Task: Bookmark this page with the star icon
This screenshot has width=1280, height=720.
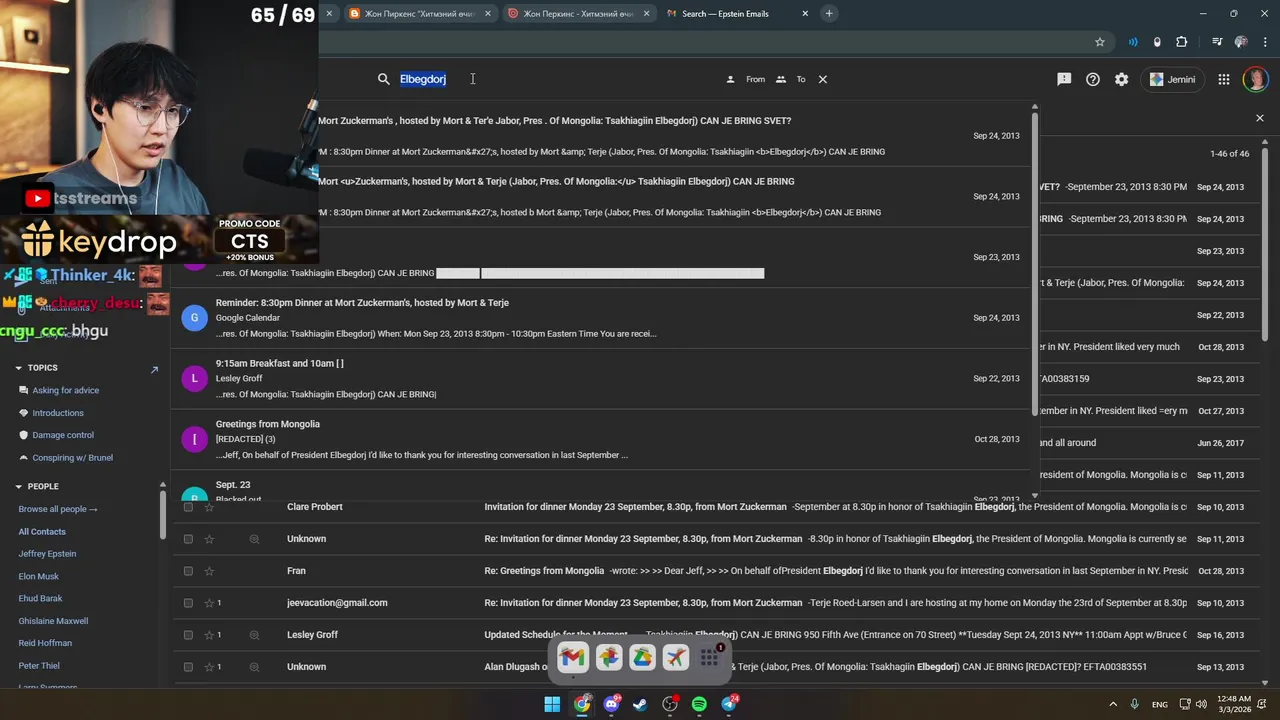Action: coord(1100,42)
